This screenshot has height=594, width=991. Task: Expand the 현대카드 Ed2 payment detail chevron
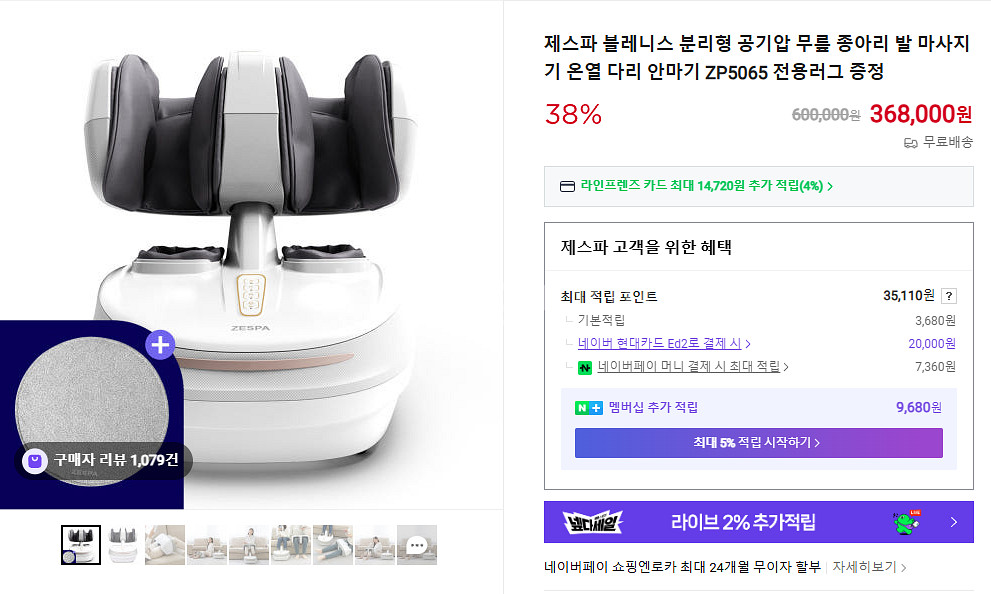[749, 341]
